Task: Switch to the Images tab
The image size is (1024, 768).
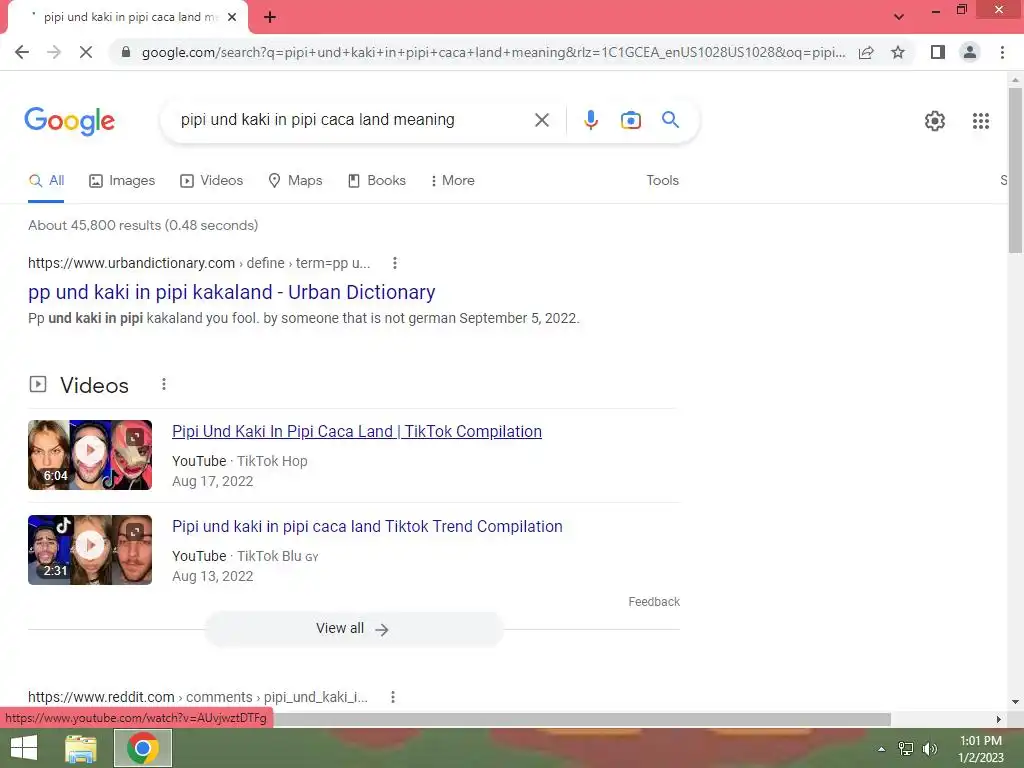Action: point(122,181)
